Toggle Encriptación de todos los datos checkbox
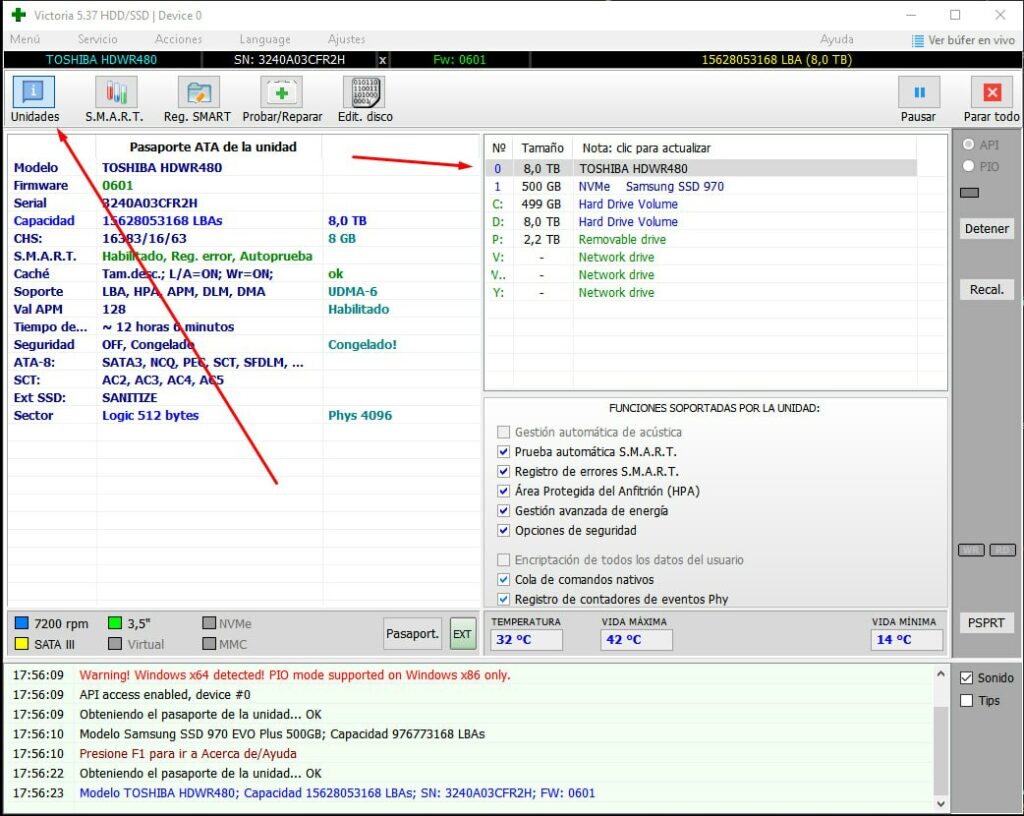The width and height of the screenshot is (1024, 816). click(503, 560)
